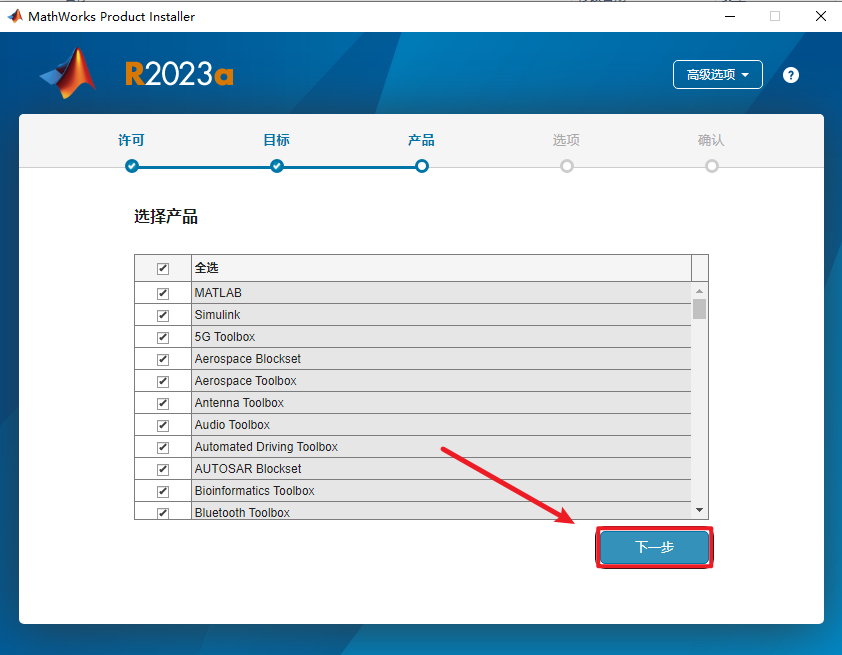Select the Antenna Toolbox row text
This screenshot has width=842, height=655.
pos(239,403)
